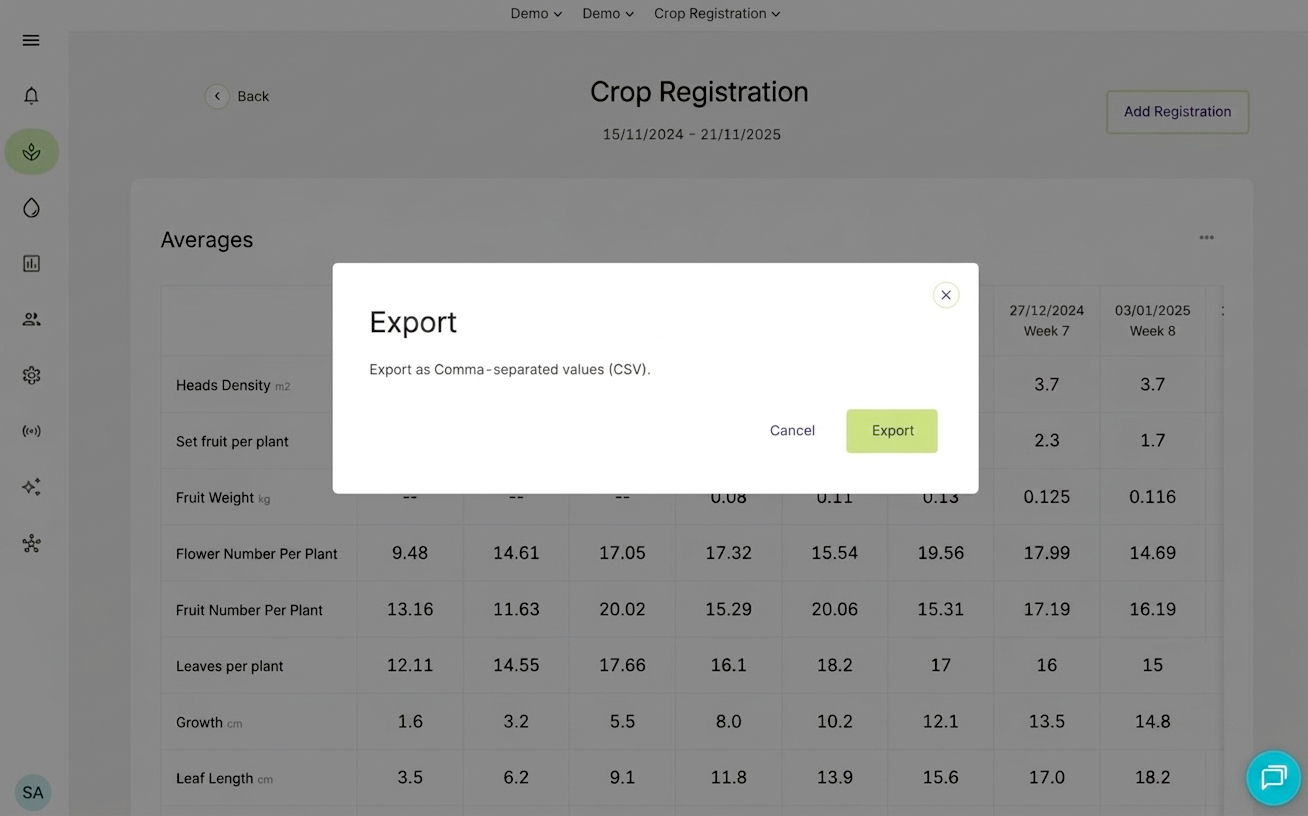Open the bar chart reports icon
This screenshot has height=816, width=1308.
coord(31,264)
